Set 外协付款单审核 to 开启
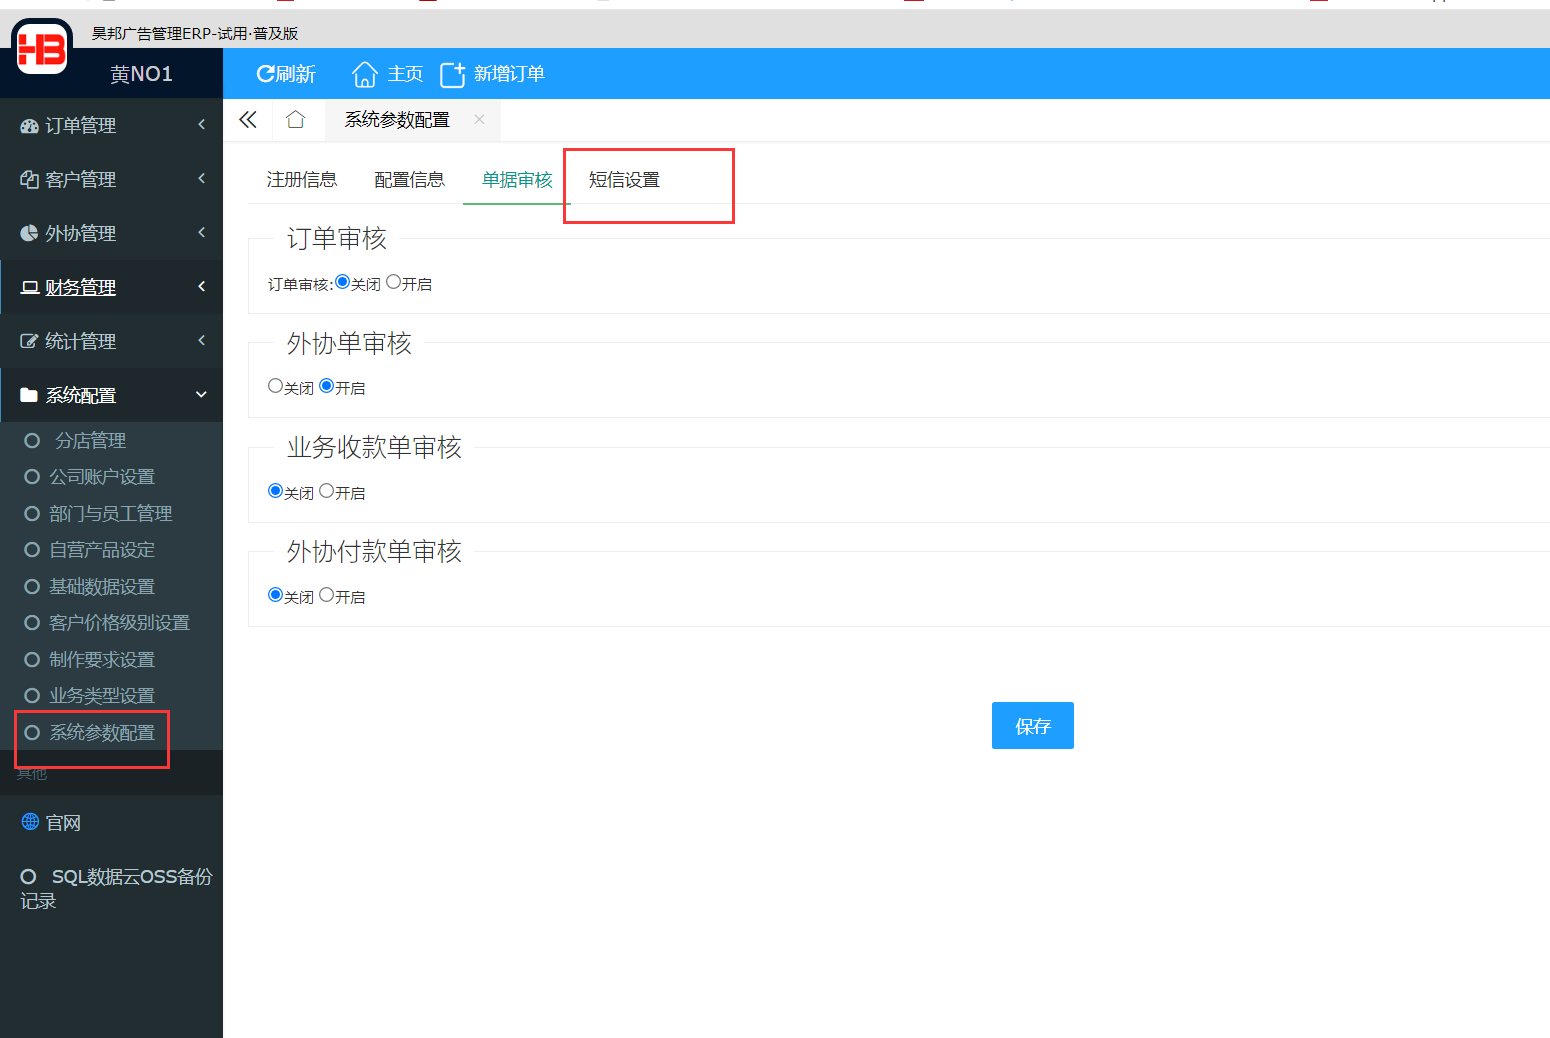The width and height of the screenshot is (1550, 1038). click(x=326, y=595)
